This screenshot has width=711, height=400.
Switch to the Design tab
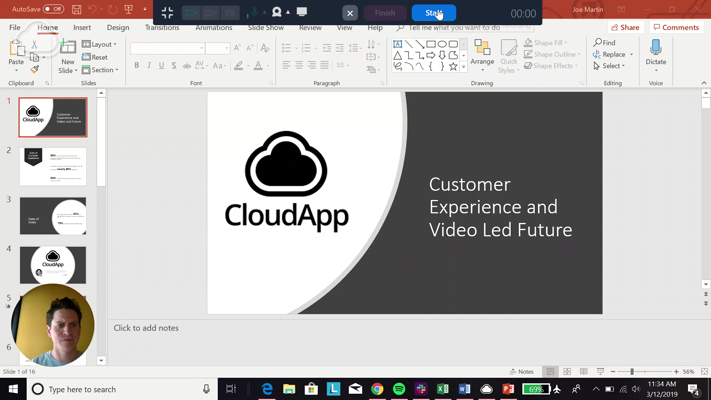(118, 28)
